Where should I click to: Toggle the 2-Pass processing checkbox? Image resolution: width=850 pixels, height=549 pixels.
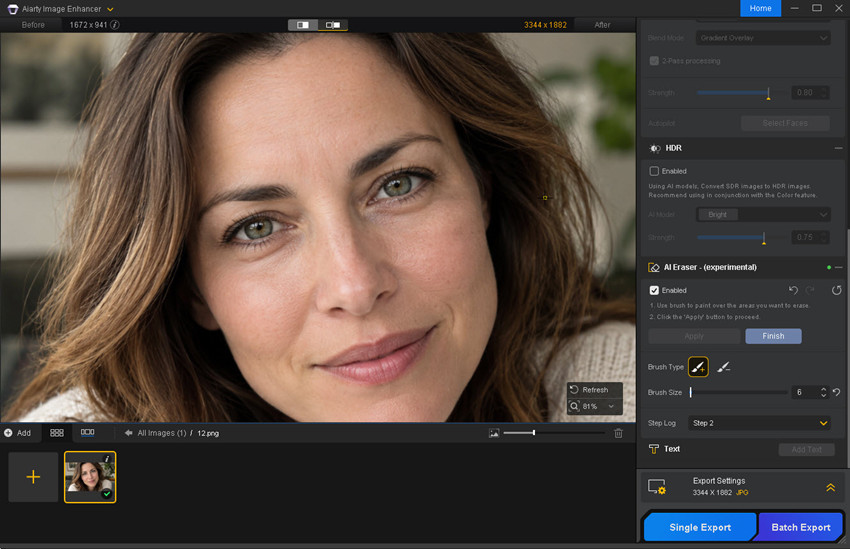[x=654, y=61]
